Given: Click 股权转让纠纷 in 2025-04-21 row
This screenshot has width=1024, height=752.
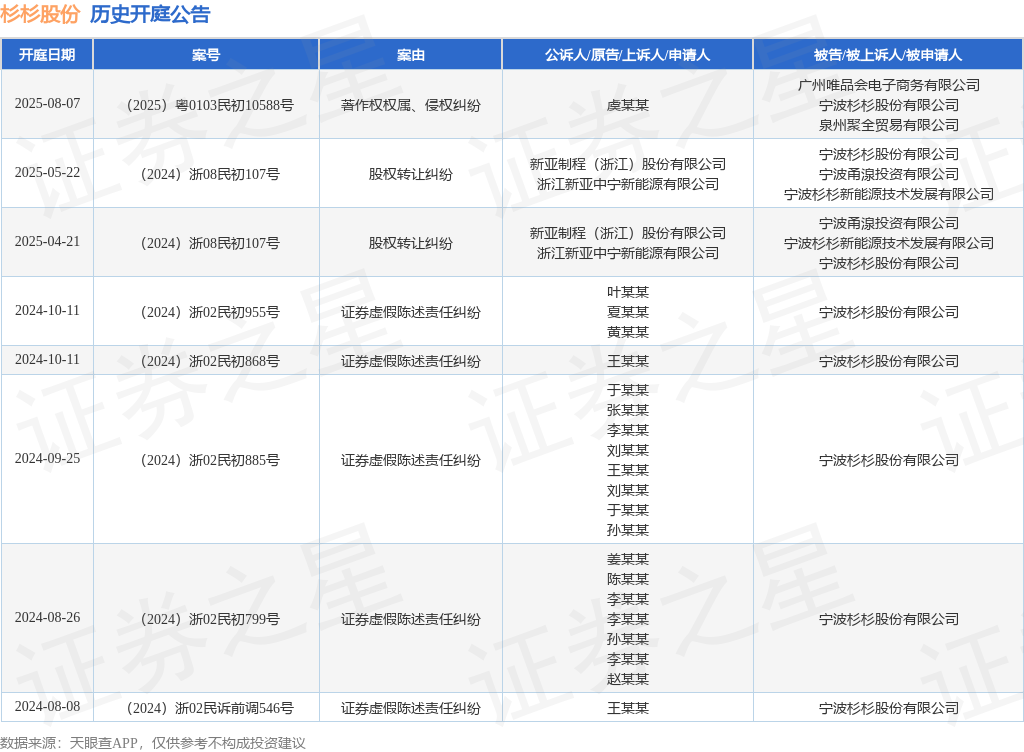Looking at the screenshot, I should pyautogui.click(x=411, y=243).
